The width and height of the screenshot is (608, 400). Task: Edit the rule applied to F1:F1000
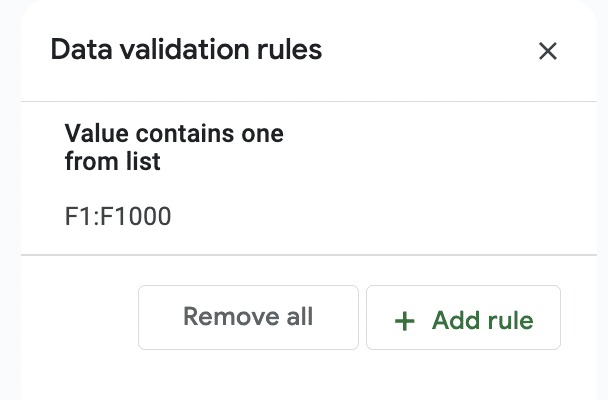(x=309, y=178)
